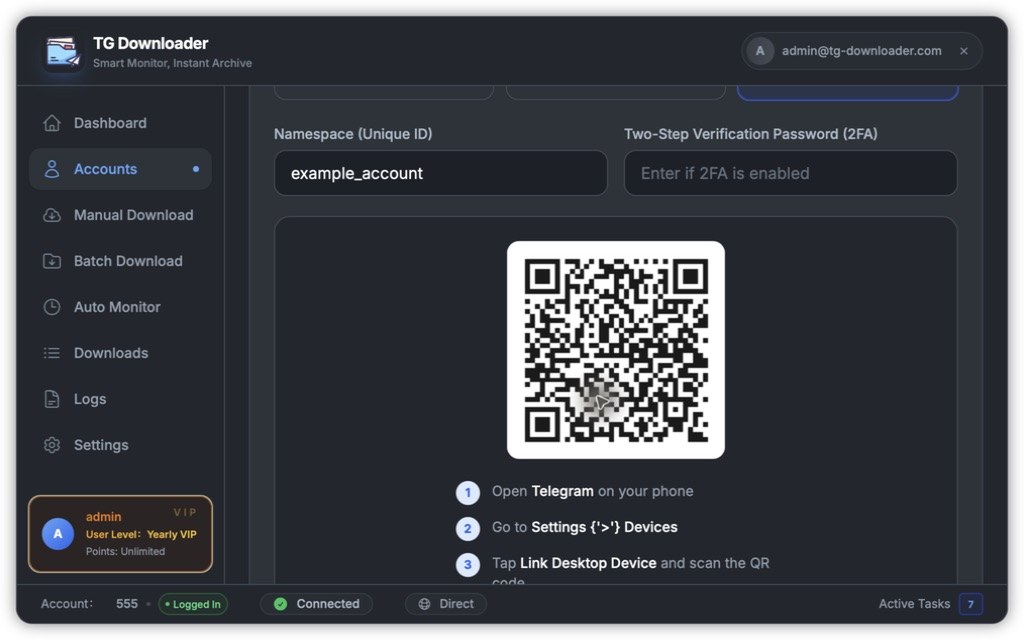
Task: Open the admin Yearly VIP user card
Action: click(120, 534)
